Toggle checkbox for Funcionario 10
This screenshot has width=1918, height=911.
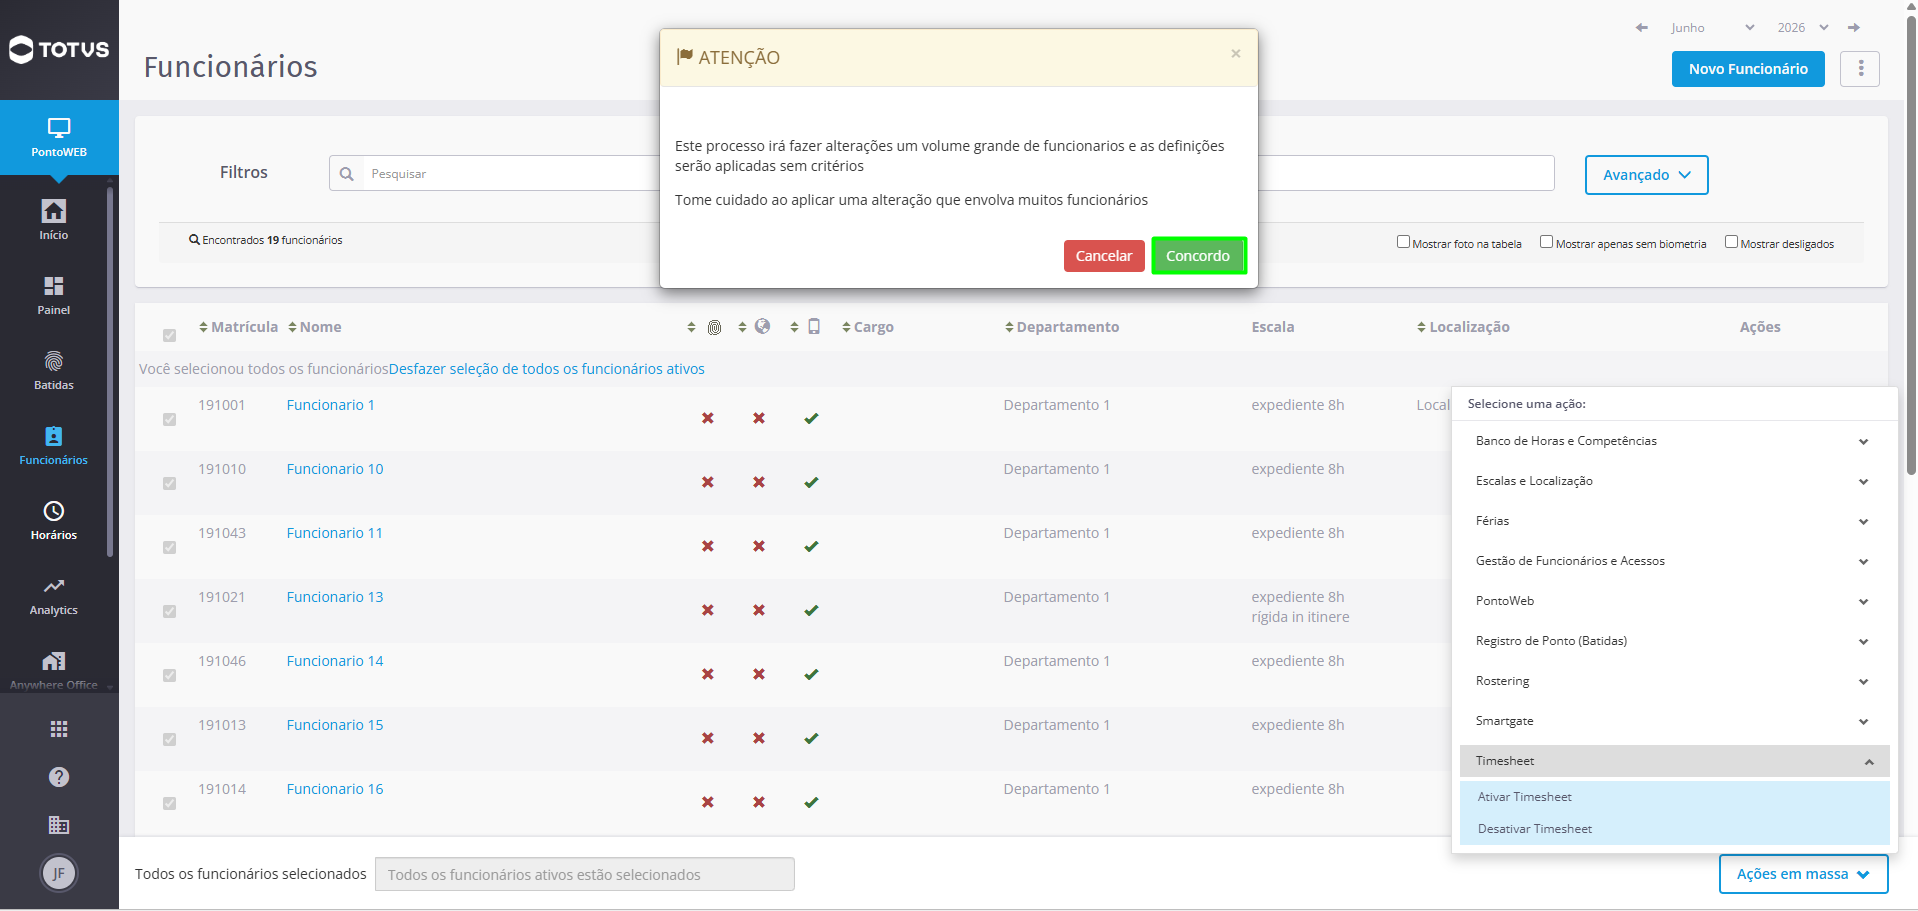[x=170, y=483]
